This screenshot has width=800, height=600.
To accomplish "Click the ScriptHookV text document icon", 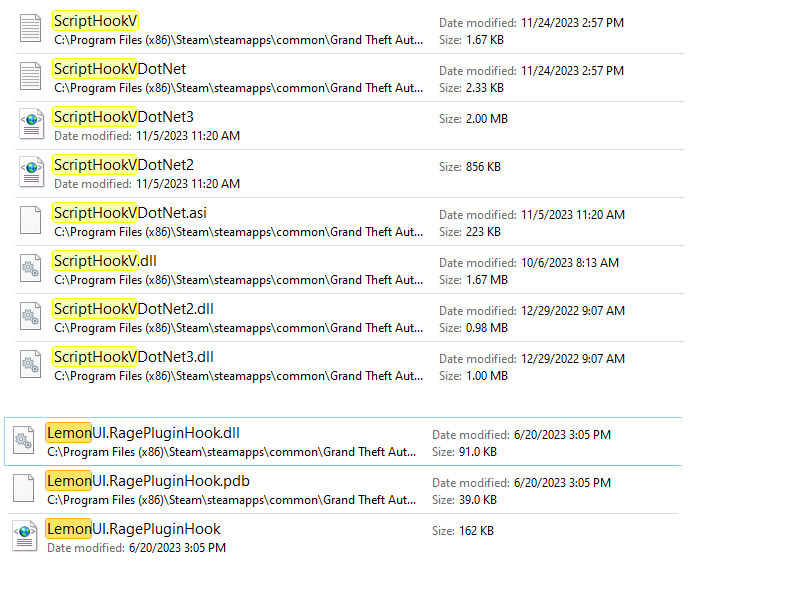I will click(x=31, y=28).
